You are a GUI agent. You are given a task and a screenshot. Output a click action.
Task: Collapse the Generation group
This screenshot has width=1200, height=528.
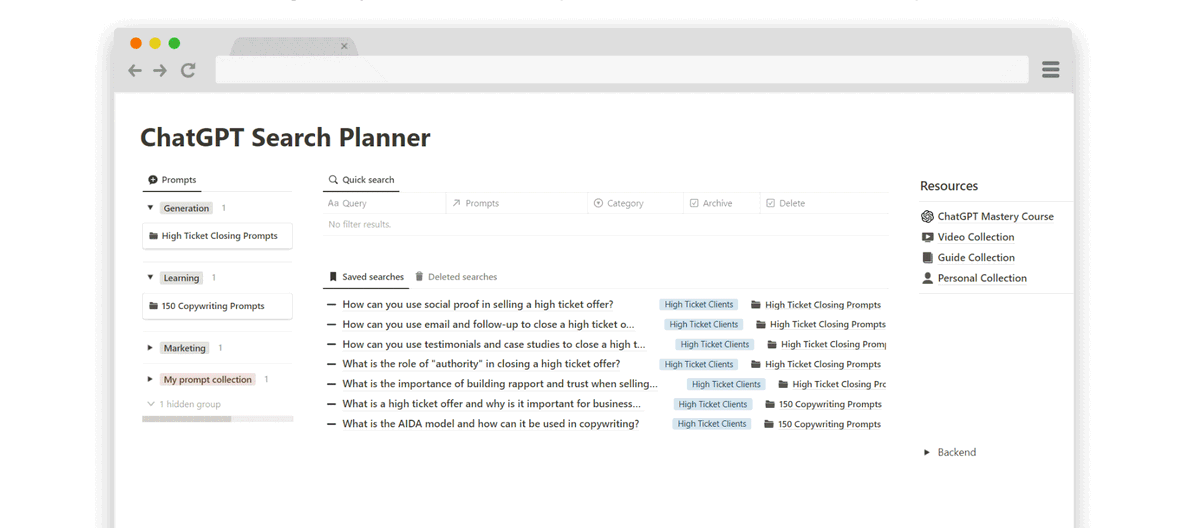pos(150,208)
